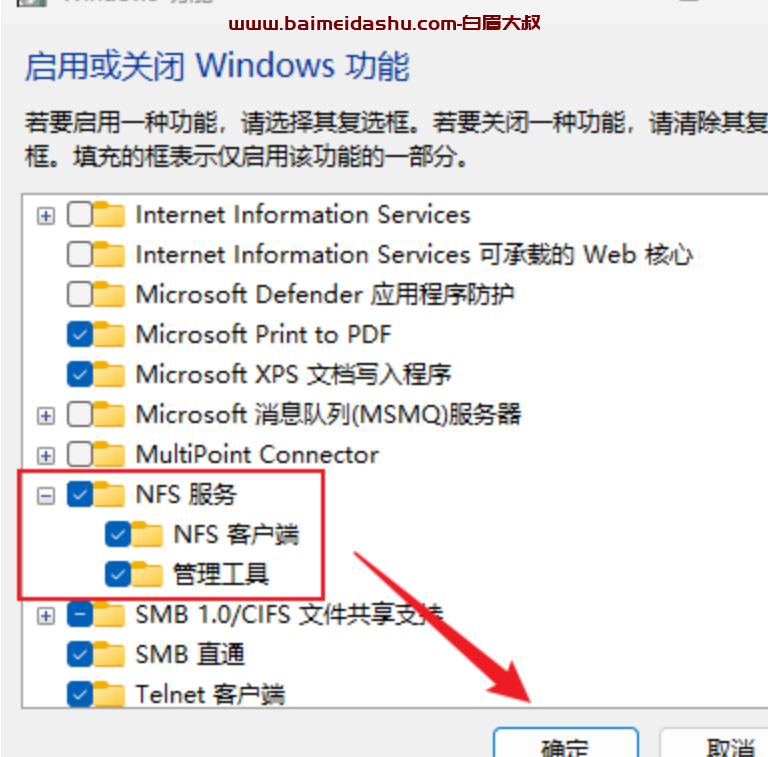768x757 pixels.
Task: Expand the Microsoft 消息队列(MSMQ)服务器 node
Action: click(x=46, y=416)
